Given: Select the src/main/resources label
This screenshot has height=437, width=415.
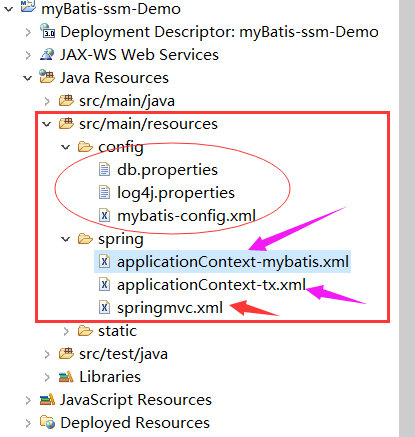Looking at the screenshot, I should 148,124.
